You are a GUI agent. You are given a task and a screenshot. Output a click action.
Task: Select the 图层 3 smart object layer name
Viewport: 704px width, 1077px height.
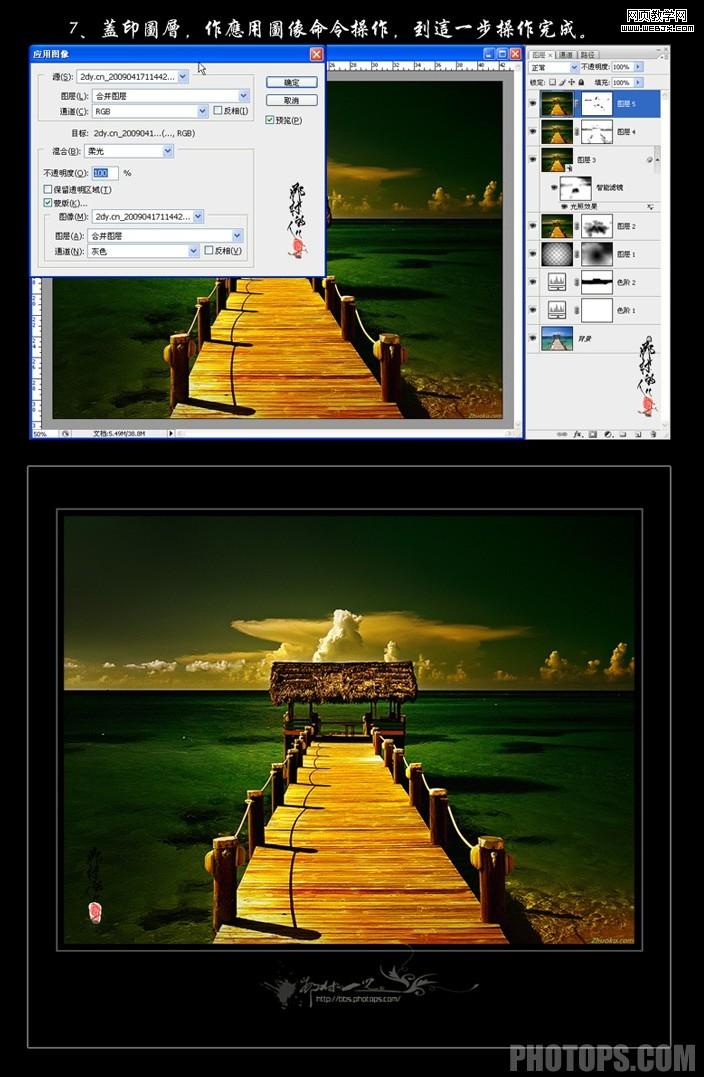pyautogui.click(x=587, y=159)
